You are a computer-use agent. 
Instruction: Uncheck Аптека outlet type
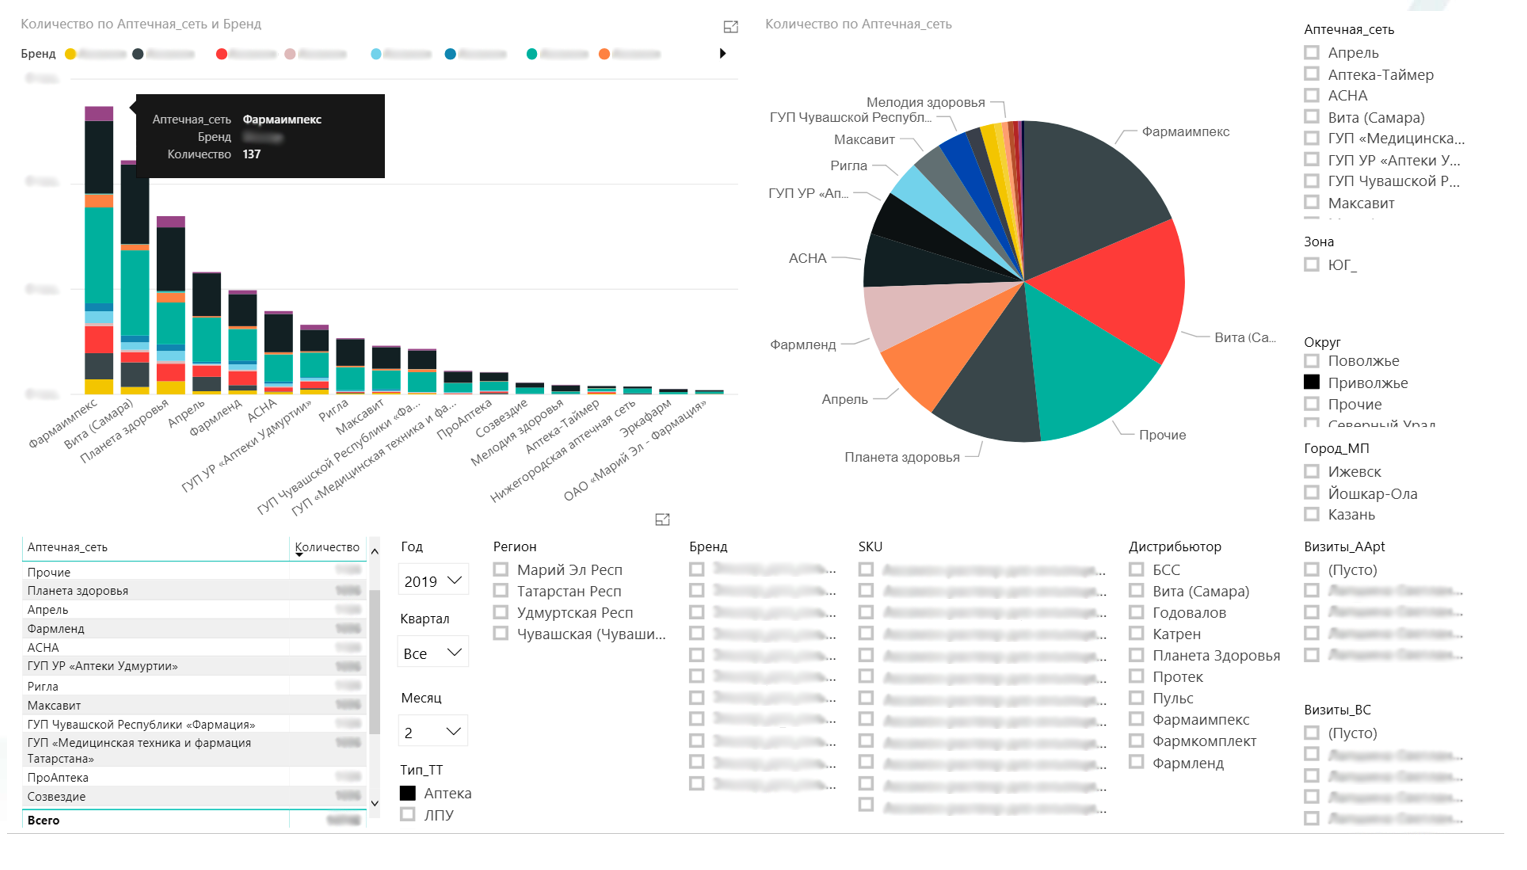click(408, 793)
